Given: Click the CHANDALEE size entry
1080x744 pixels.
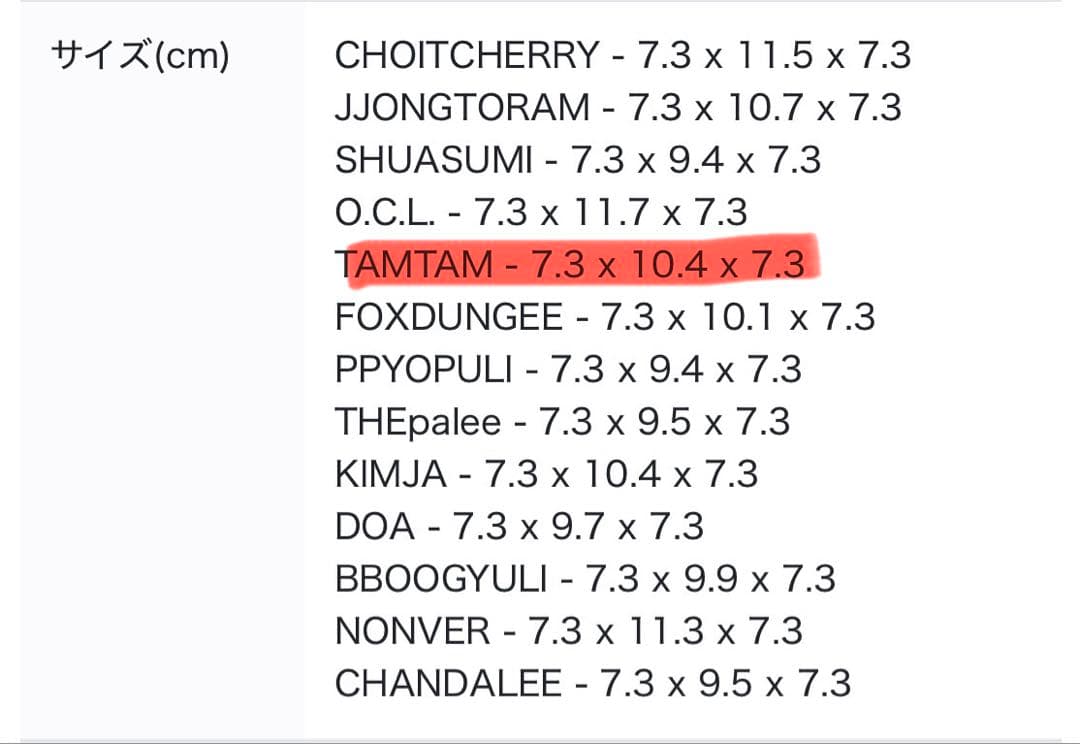Looking at the screenshot, I should point(592,684).
